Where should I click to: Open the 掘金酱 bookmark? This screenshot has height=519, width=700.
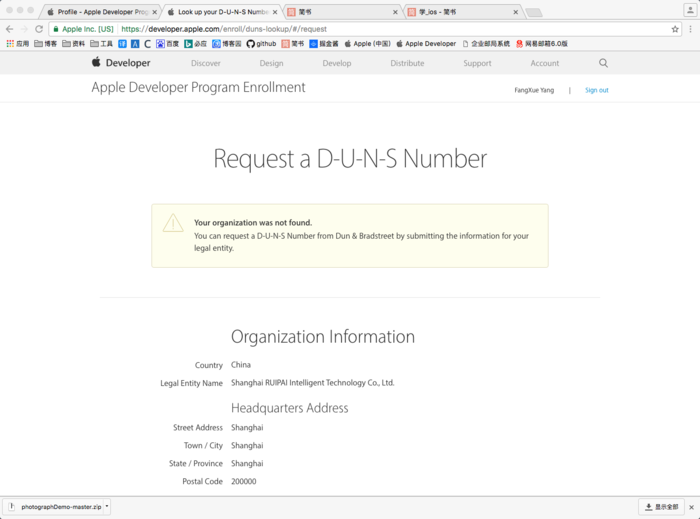324,44
